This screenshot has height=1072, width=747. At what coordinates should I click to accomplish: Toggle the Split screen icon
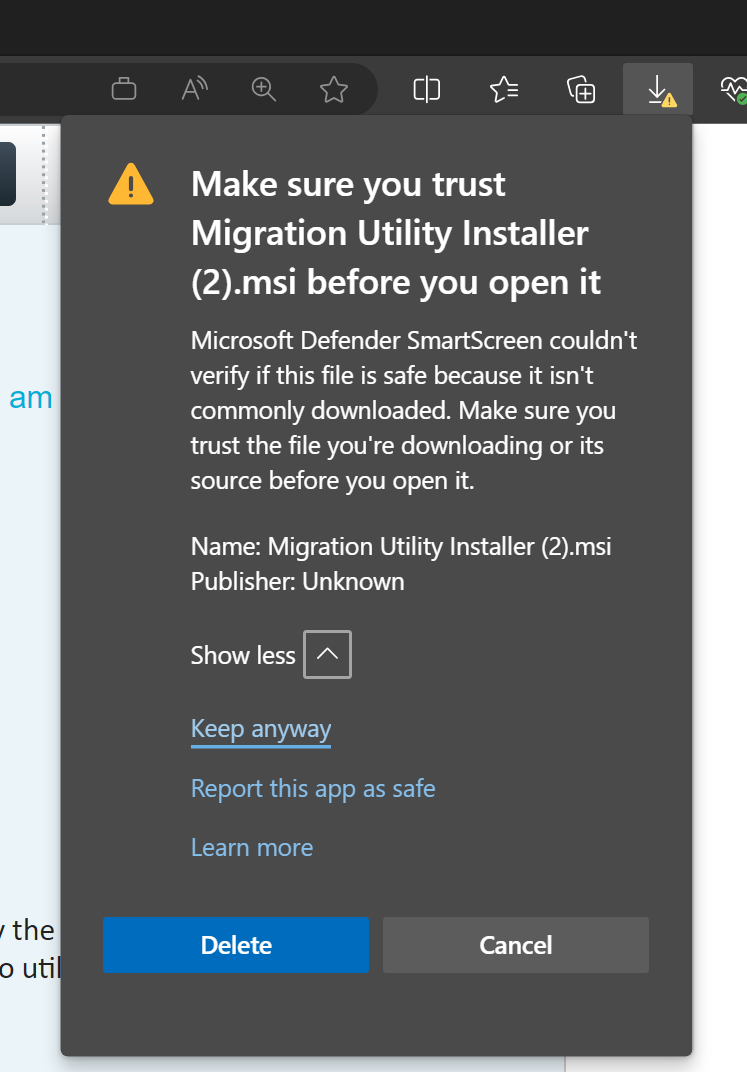[426, 90]
